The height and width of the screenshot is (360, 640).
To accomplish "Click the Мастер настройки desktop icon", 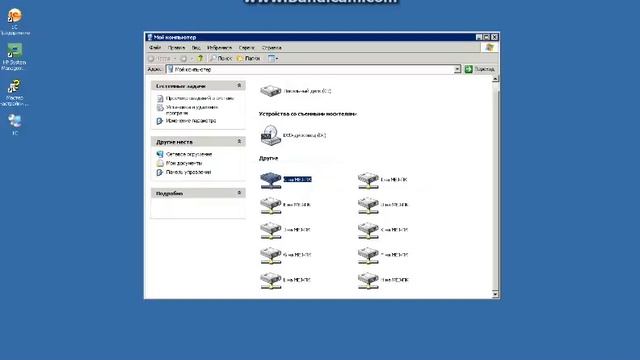I will (x=15, y=86).
